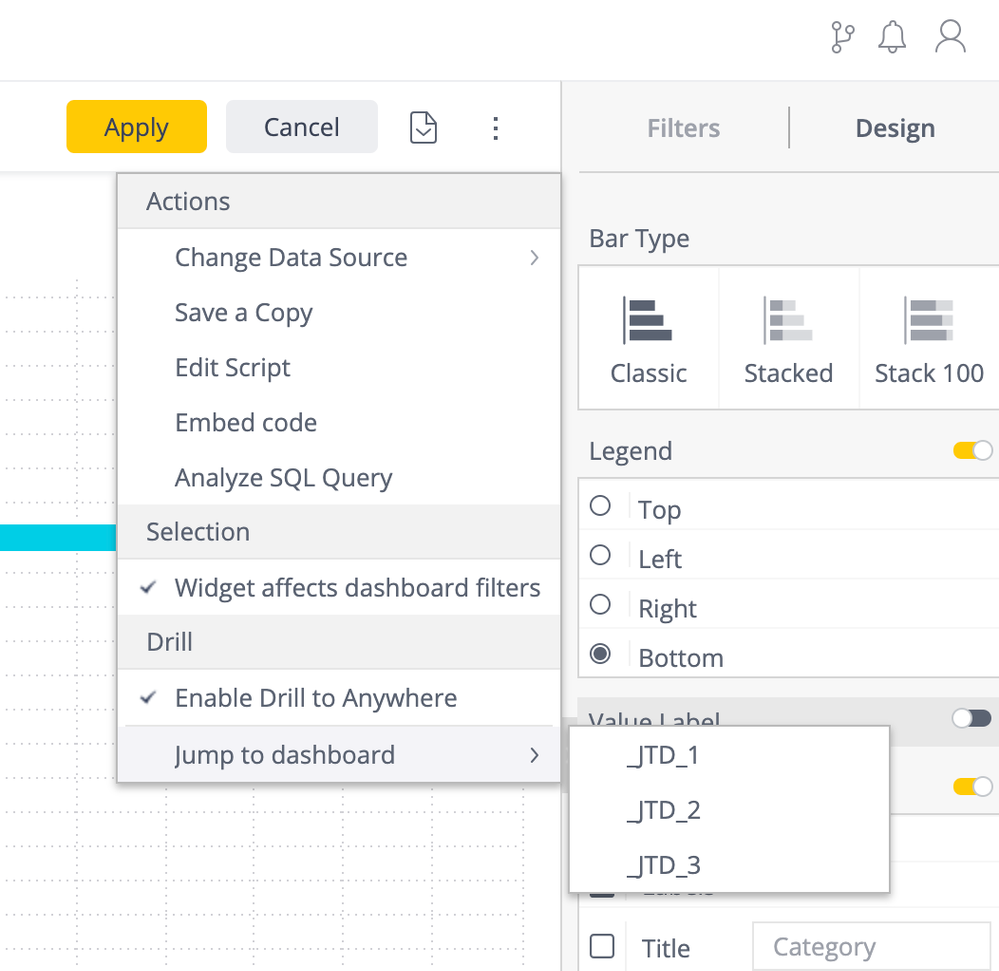
Task: Select the Classic bar type
Action: 649,337
